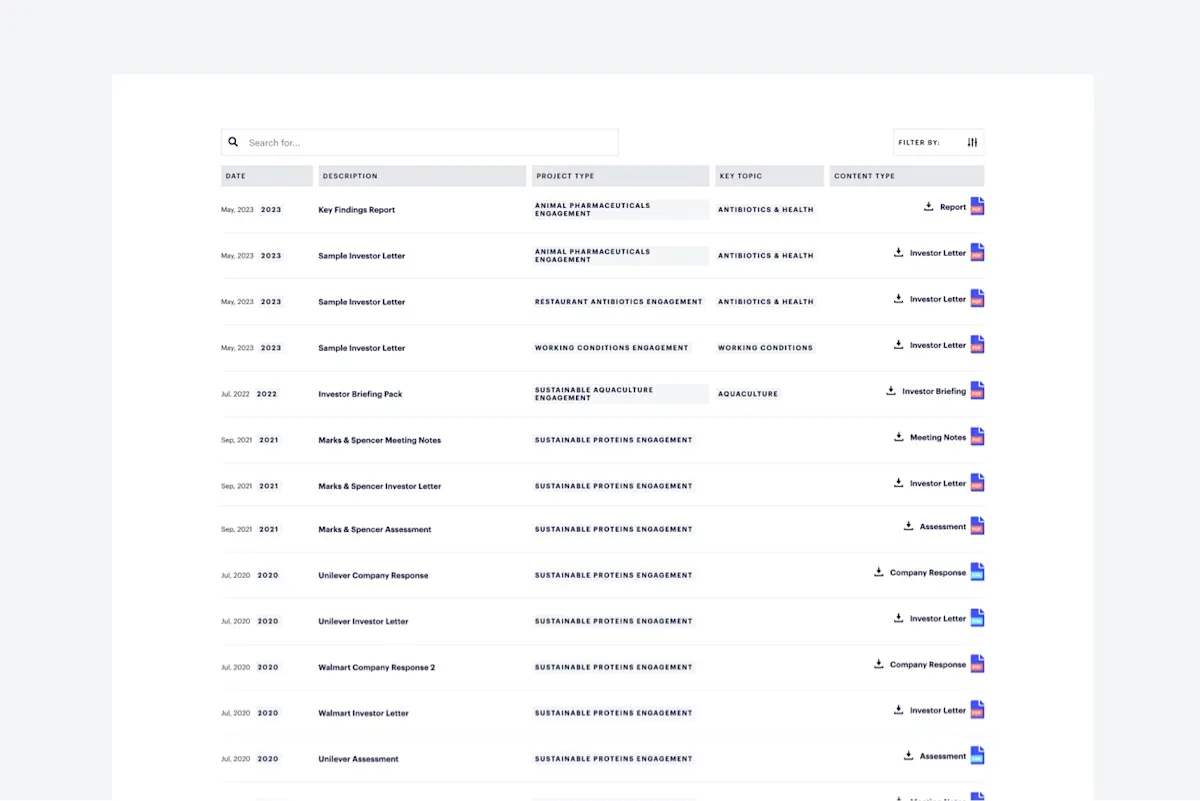Open PDF icon for Key Findings Report

[x=977, y=206]
